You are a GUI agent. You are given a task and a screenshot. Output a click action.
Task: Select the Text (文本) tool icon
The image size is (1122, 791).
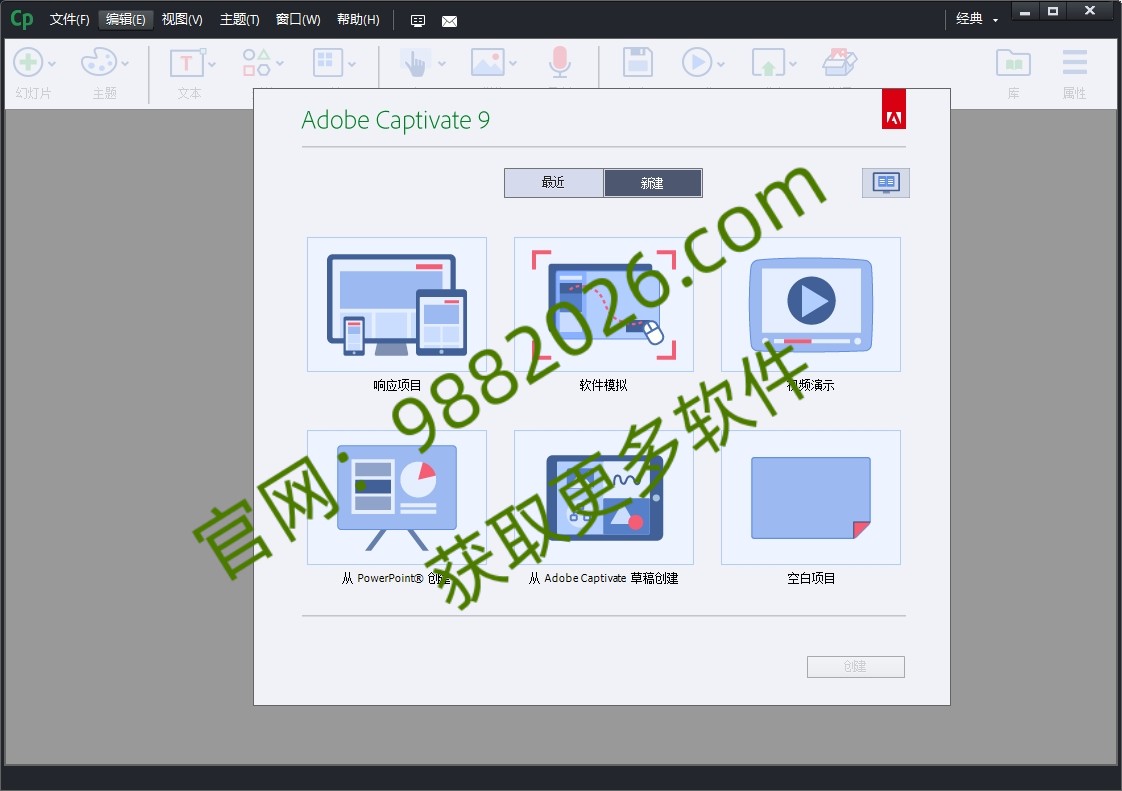pos(187,62)
